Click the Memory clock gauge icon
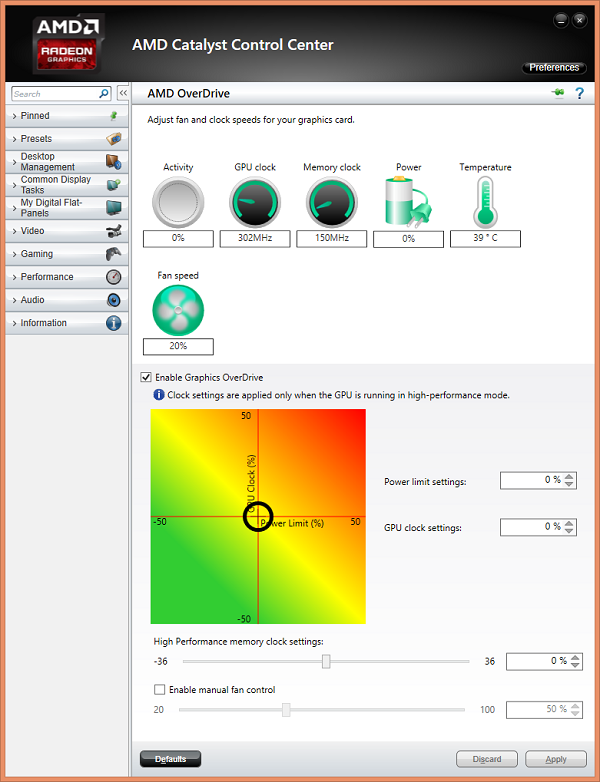Image resolution: width=600 pixels, height=782 pixels. click(331, 202)
